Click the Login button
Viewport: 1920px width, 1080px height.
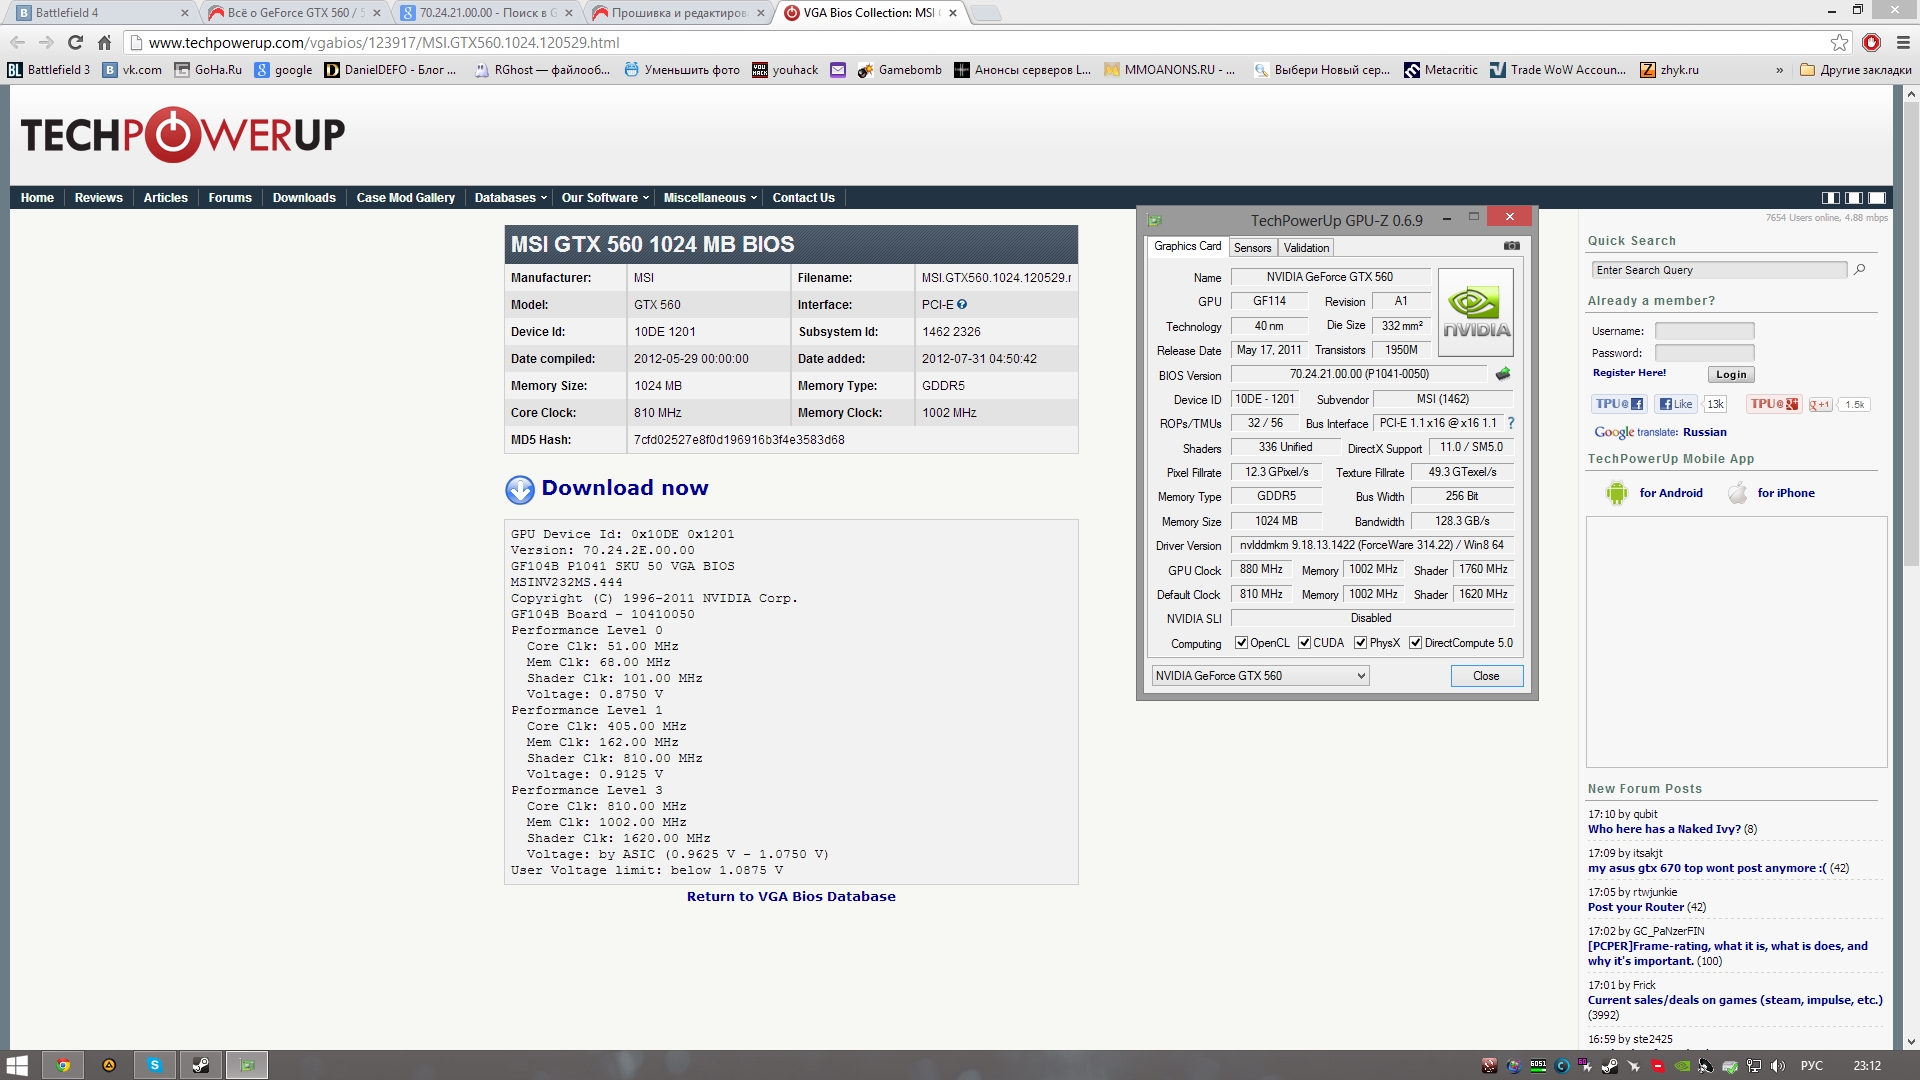click(x=1731, y=375)
